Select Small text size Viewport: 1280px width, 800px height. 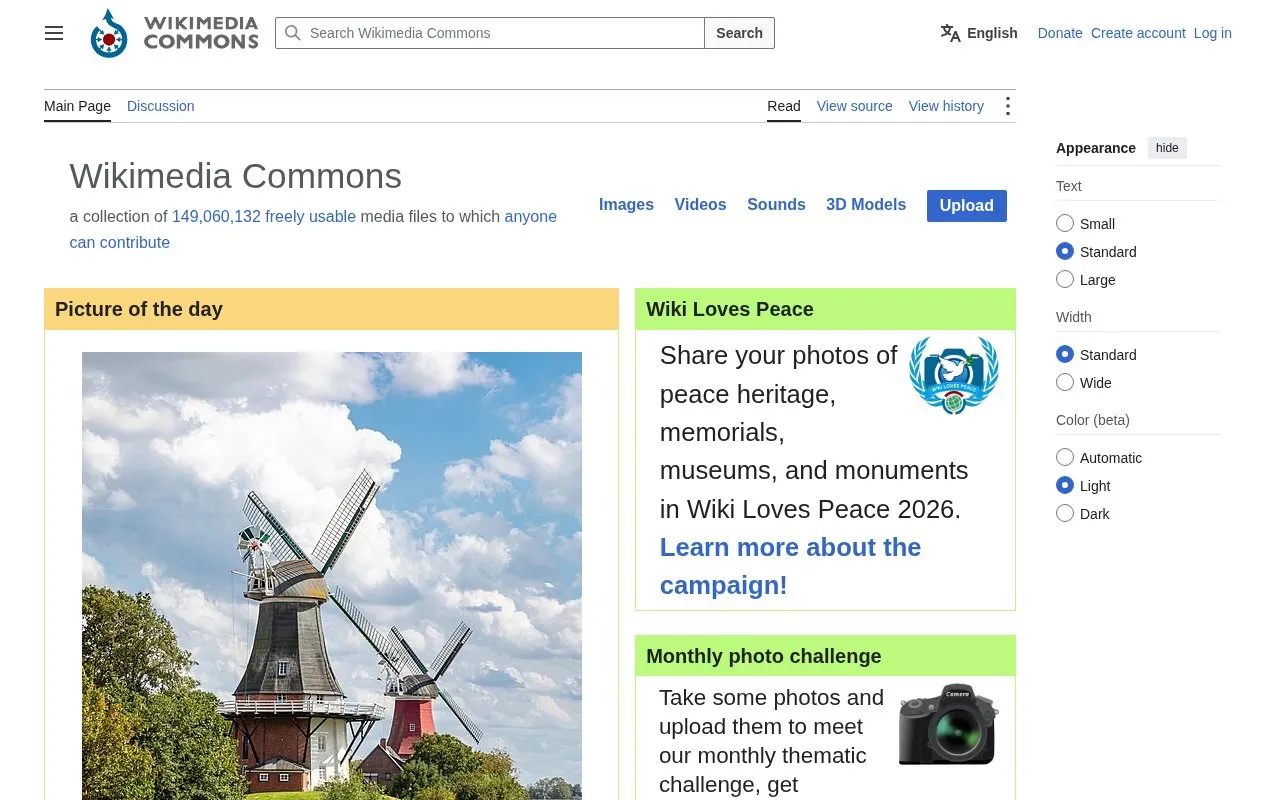pyautogui.click(x=1065, y=224)
